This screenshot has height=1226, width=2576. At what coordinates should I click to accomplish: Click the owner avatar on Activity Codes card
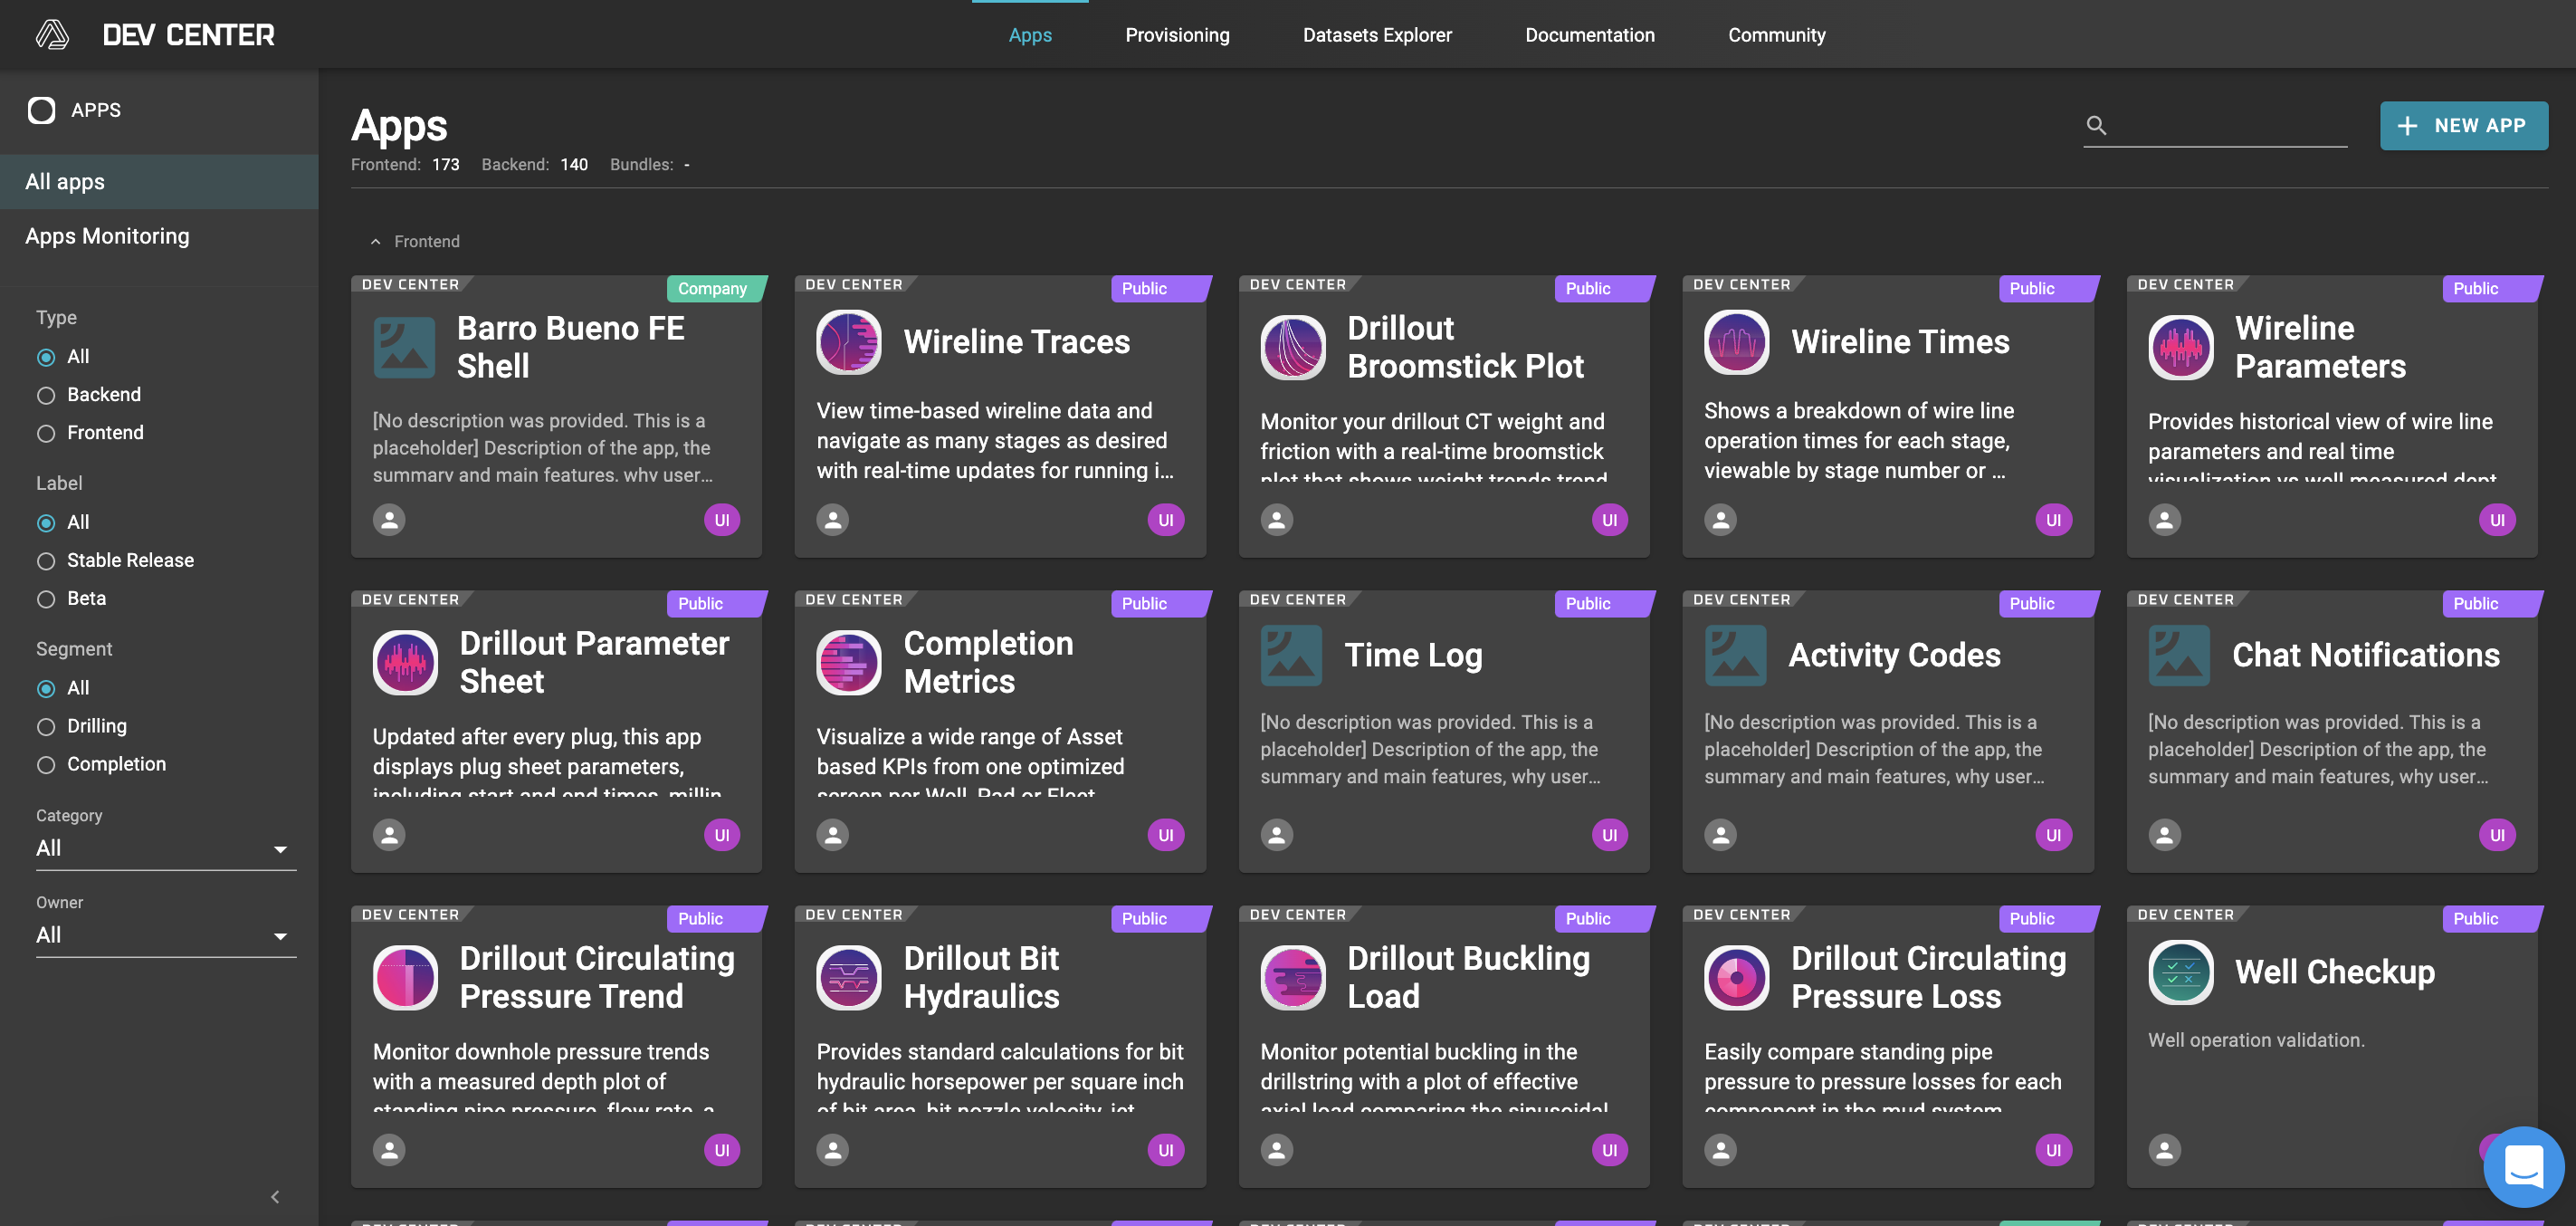(1720, 835)
